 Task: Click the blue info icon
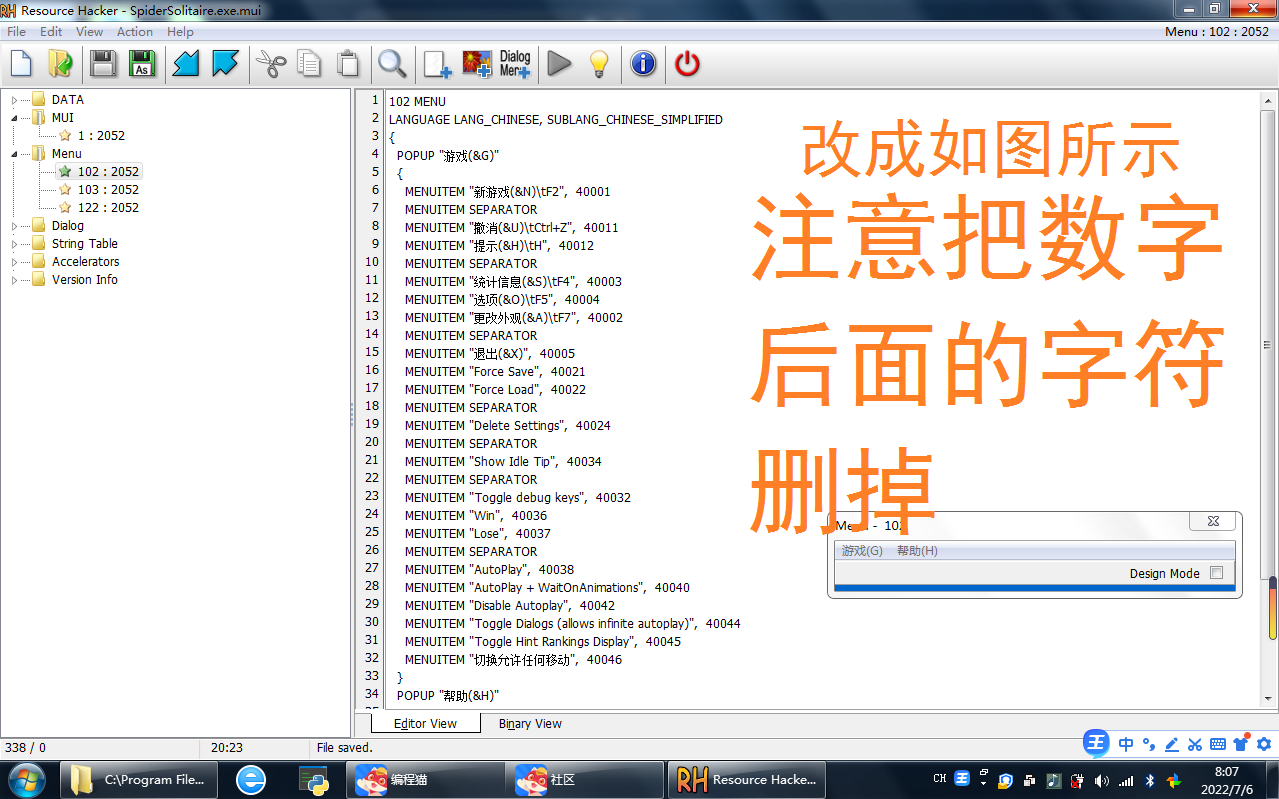pyautogui.click(x=643, y=64)
